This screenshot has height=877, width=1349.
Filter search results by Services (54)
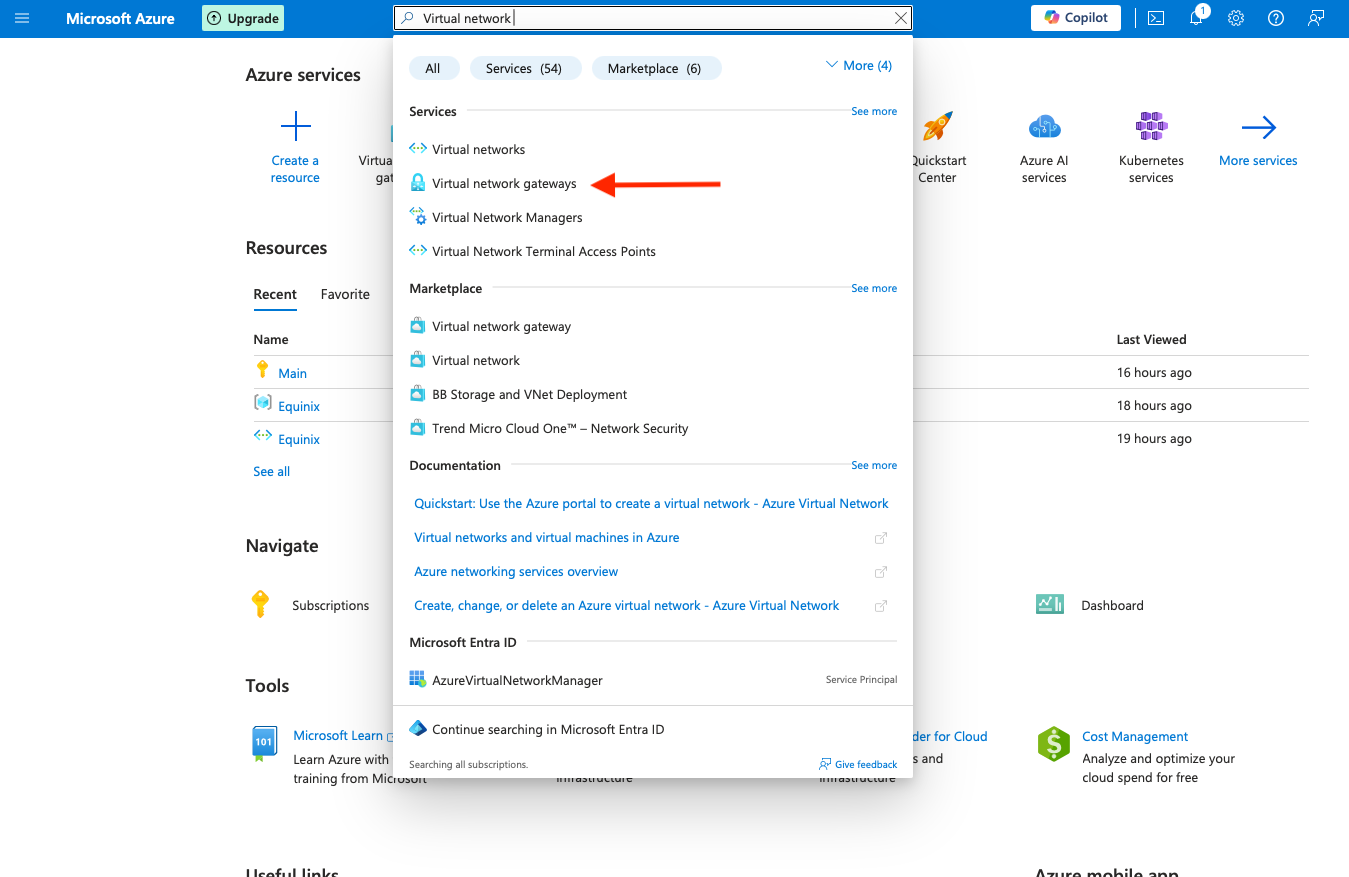(524, 68)
